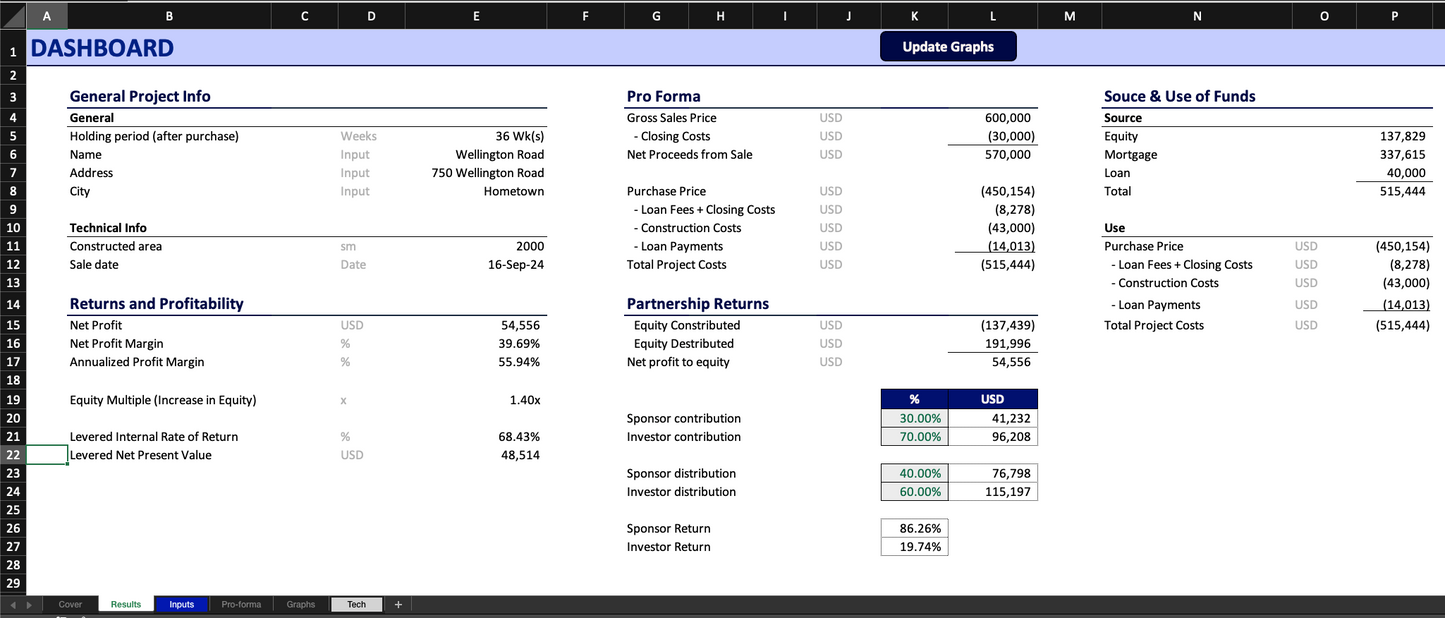Viewport: 1445px width, 618px height.
Task: Click previous sheet navigation arrow
Action: [14, 604]
